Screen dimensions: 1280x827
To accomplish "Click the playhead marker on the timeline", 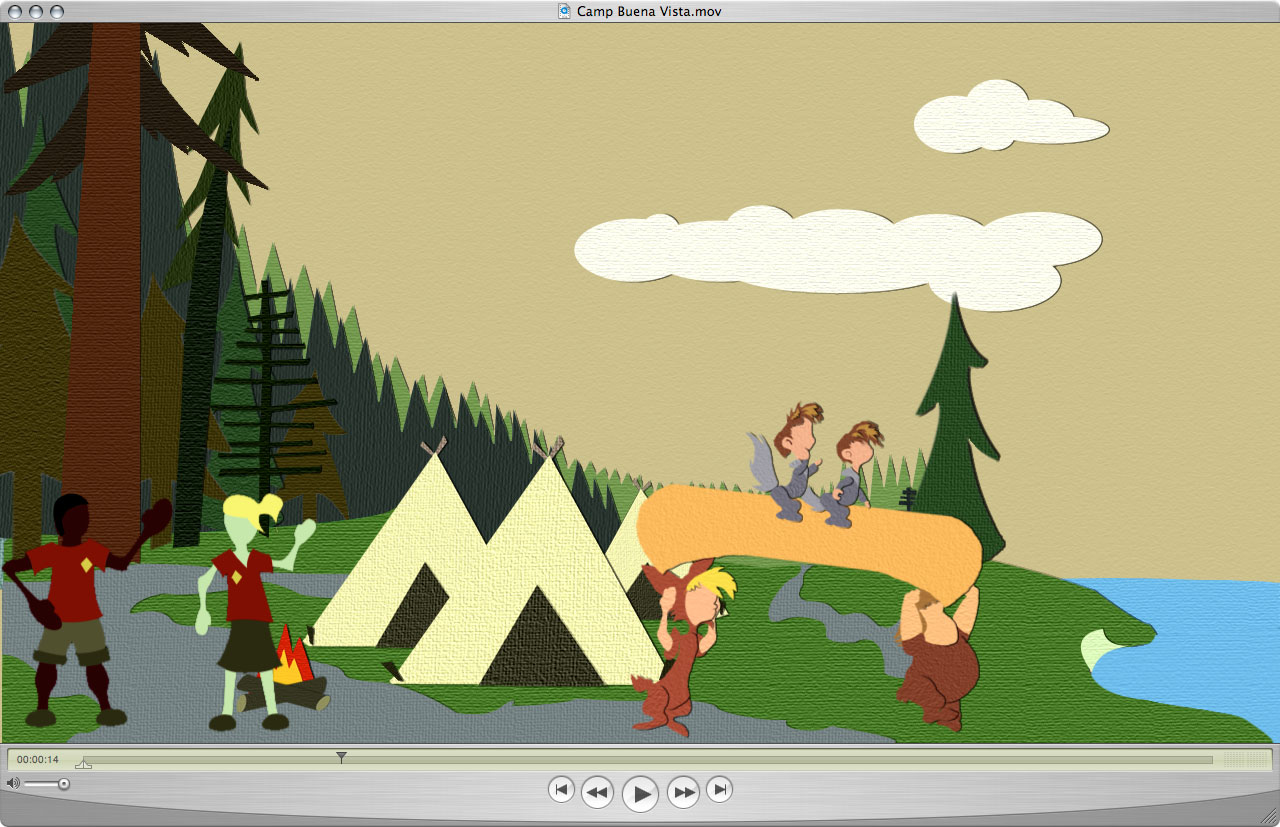I will pos(341,758).
